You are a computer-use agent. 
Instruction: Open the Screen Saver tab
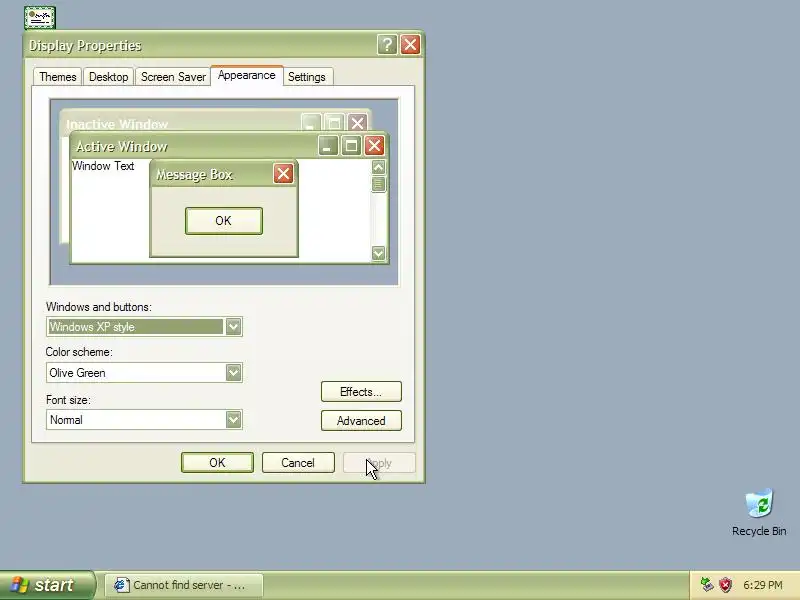point(173,77)
